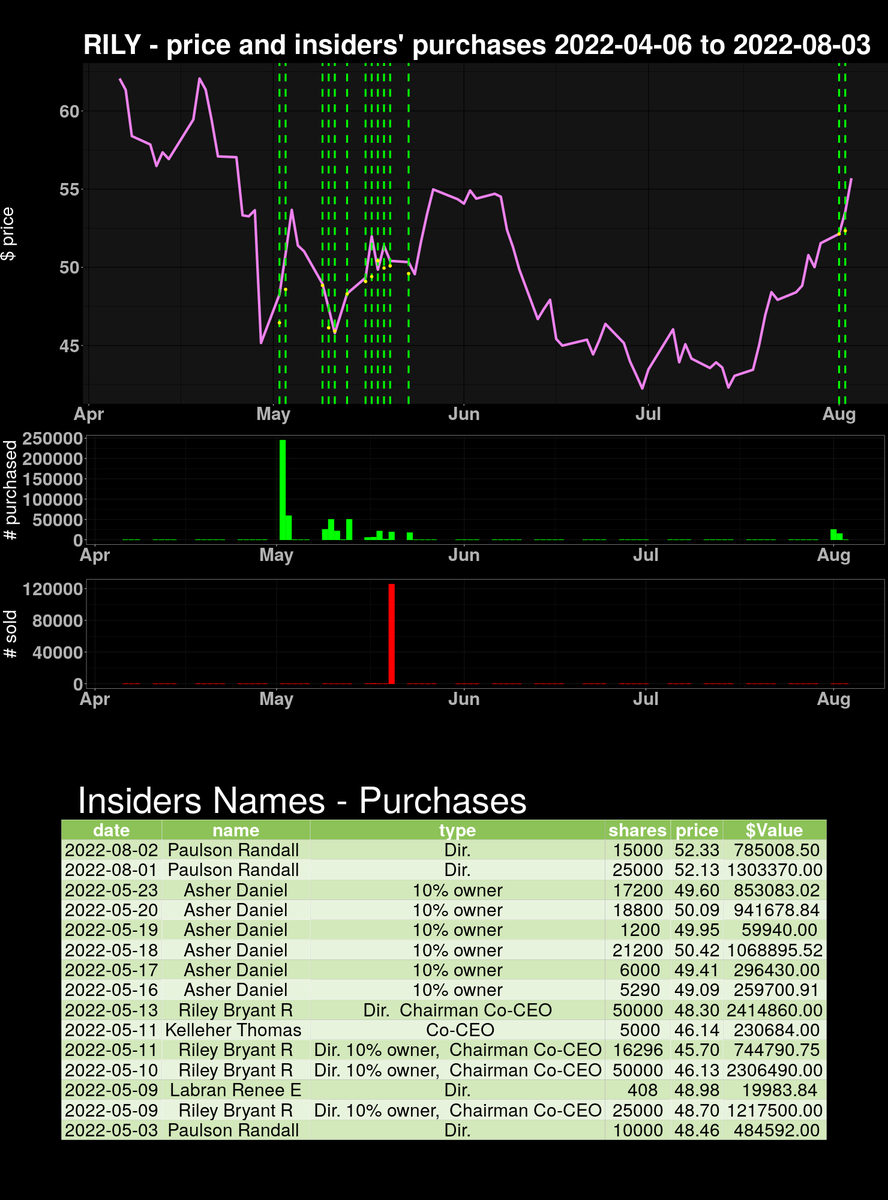Select the date cell '2022-05-10'
Screen dimensions: 888x1200
[x=112, y=1070]
